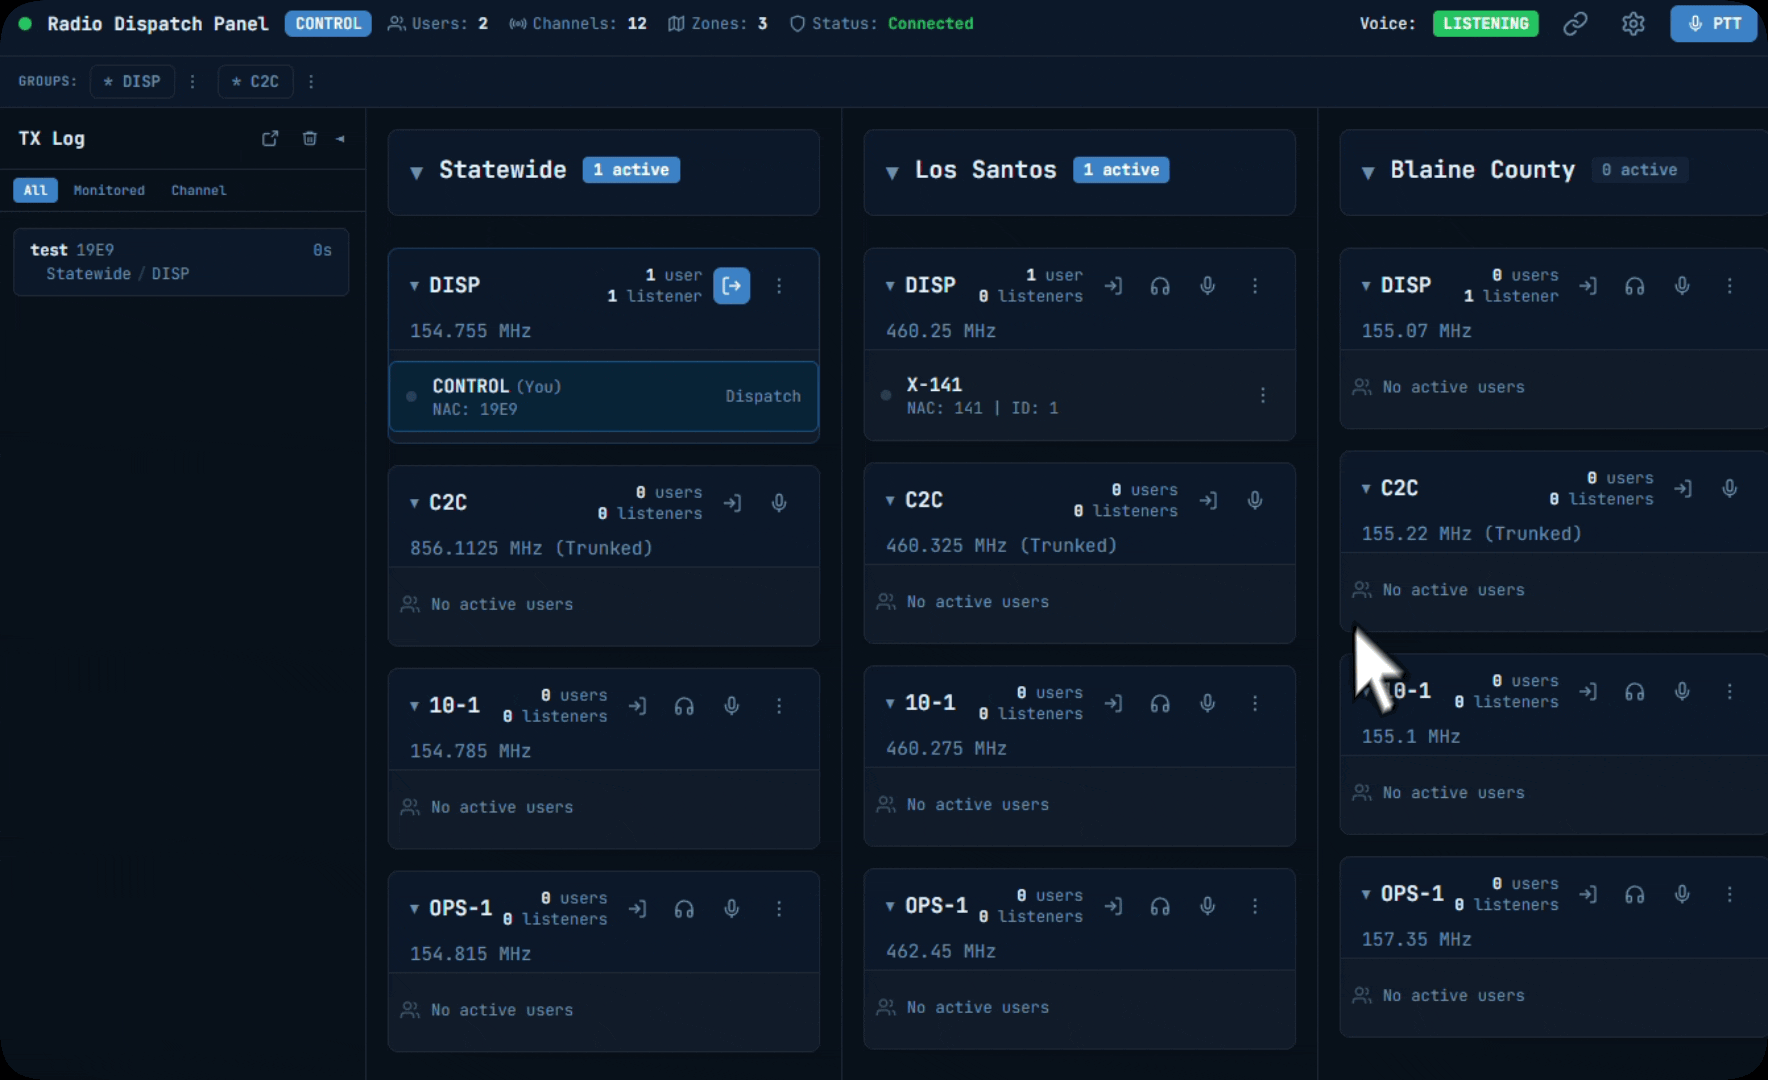Join the Los Santos 10-1 channel
The height and width of the screenshot is (1080, 1768).
pyautogui.click(x=1113, y=704)
